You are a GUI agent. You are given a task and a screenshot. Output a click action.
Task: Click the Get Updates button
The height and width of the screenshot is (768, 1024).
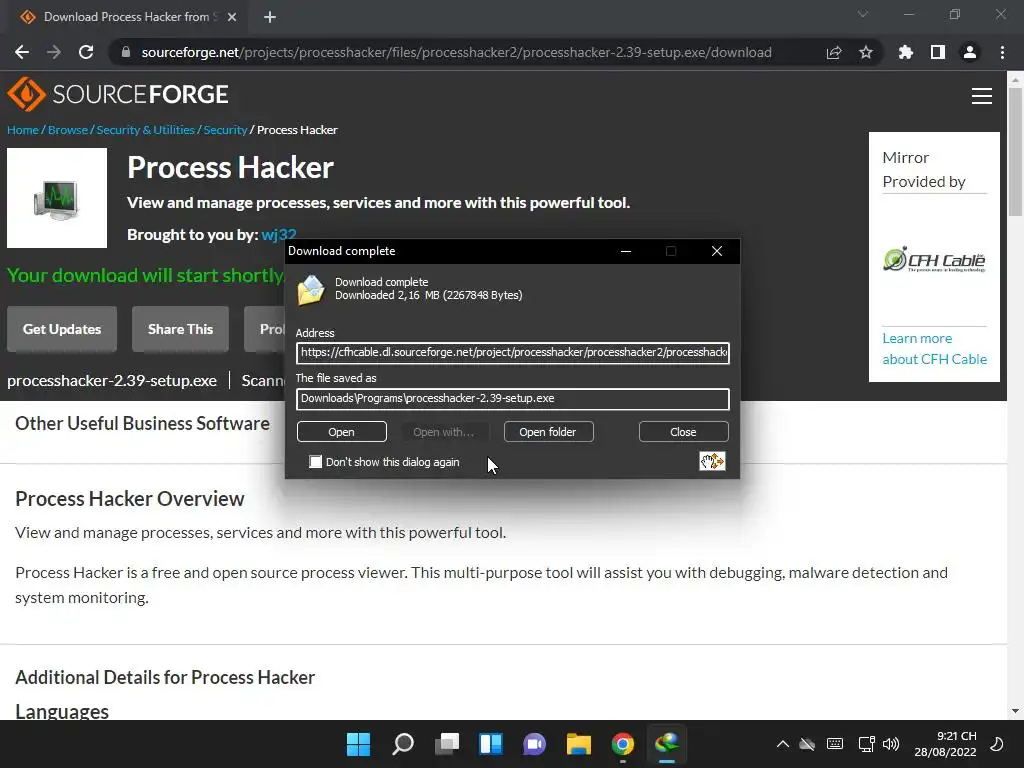[62, 329]
